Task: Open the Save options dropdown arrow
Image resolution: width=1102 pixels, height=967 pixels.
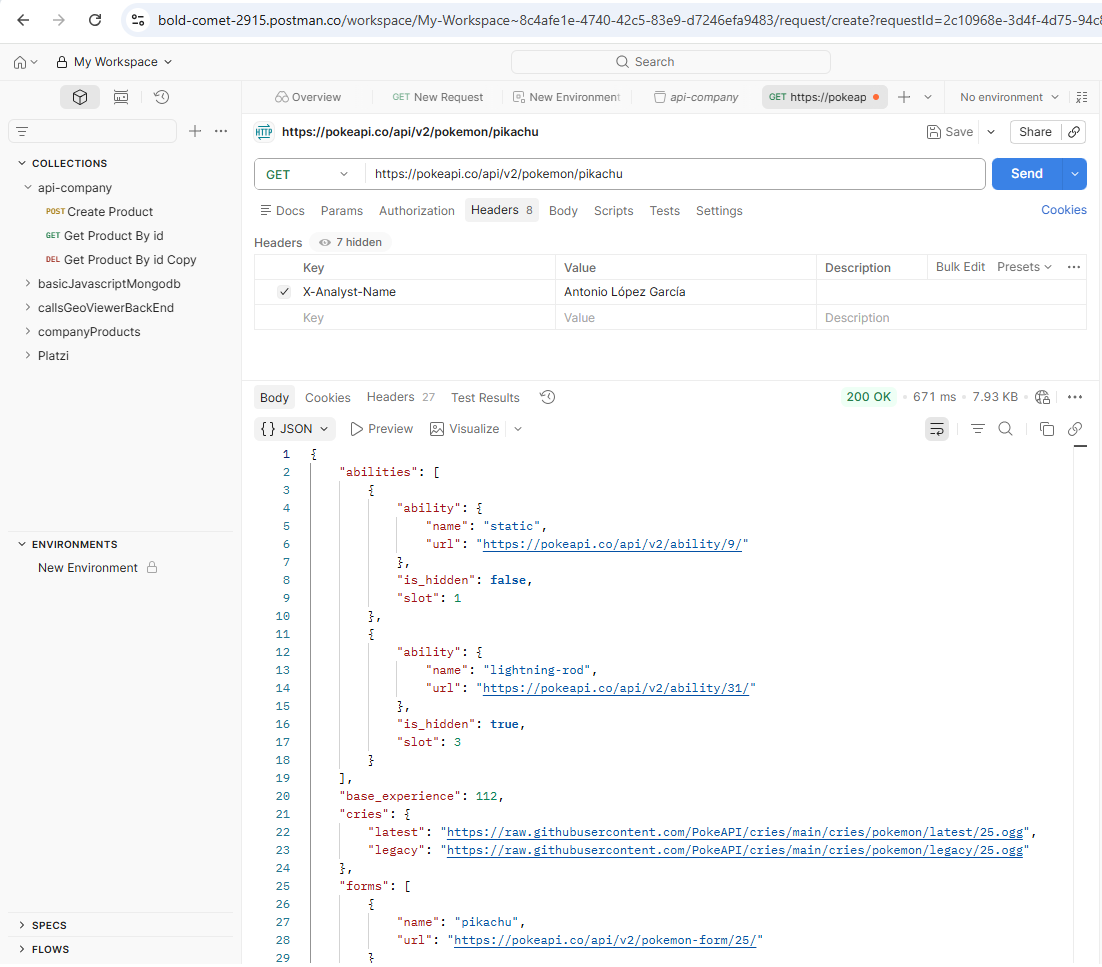Action: pyautogui.click(x=991, y=131)
